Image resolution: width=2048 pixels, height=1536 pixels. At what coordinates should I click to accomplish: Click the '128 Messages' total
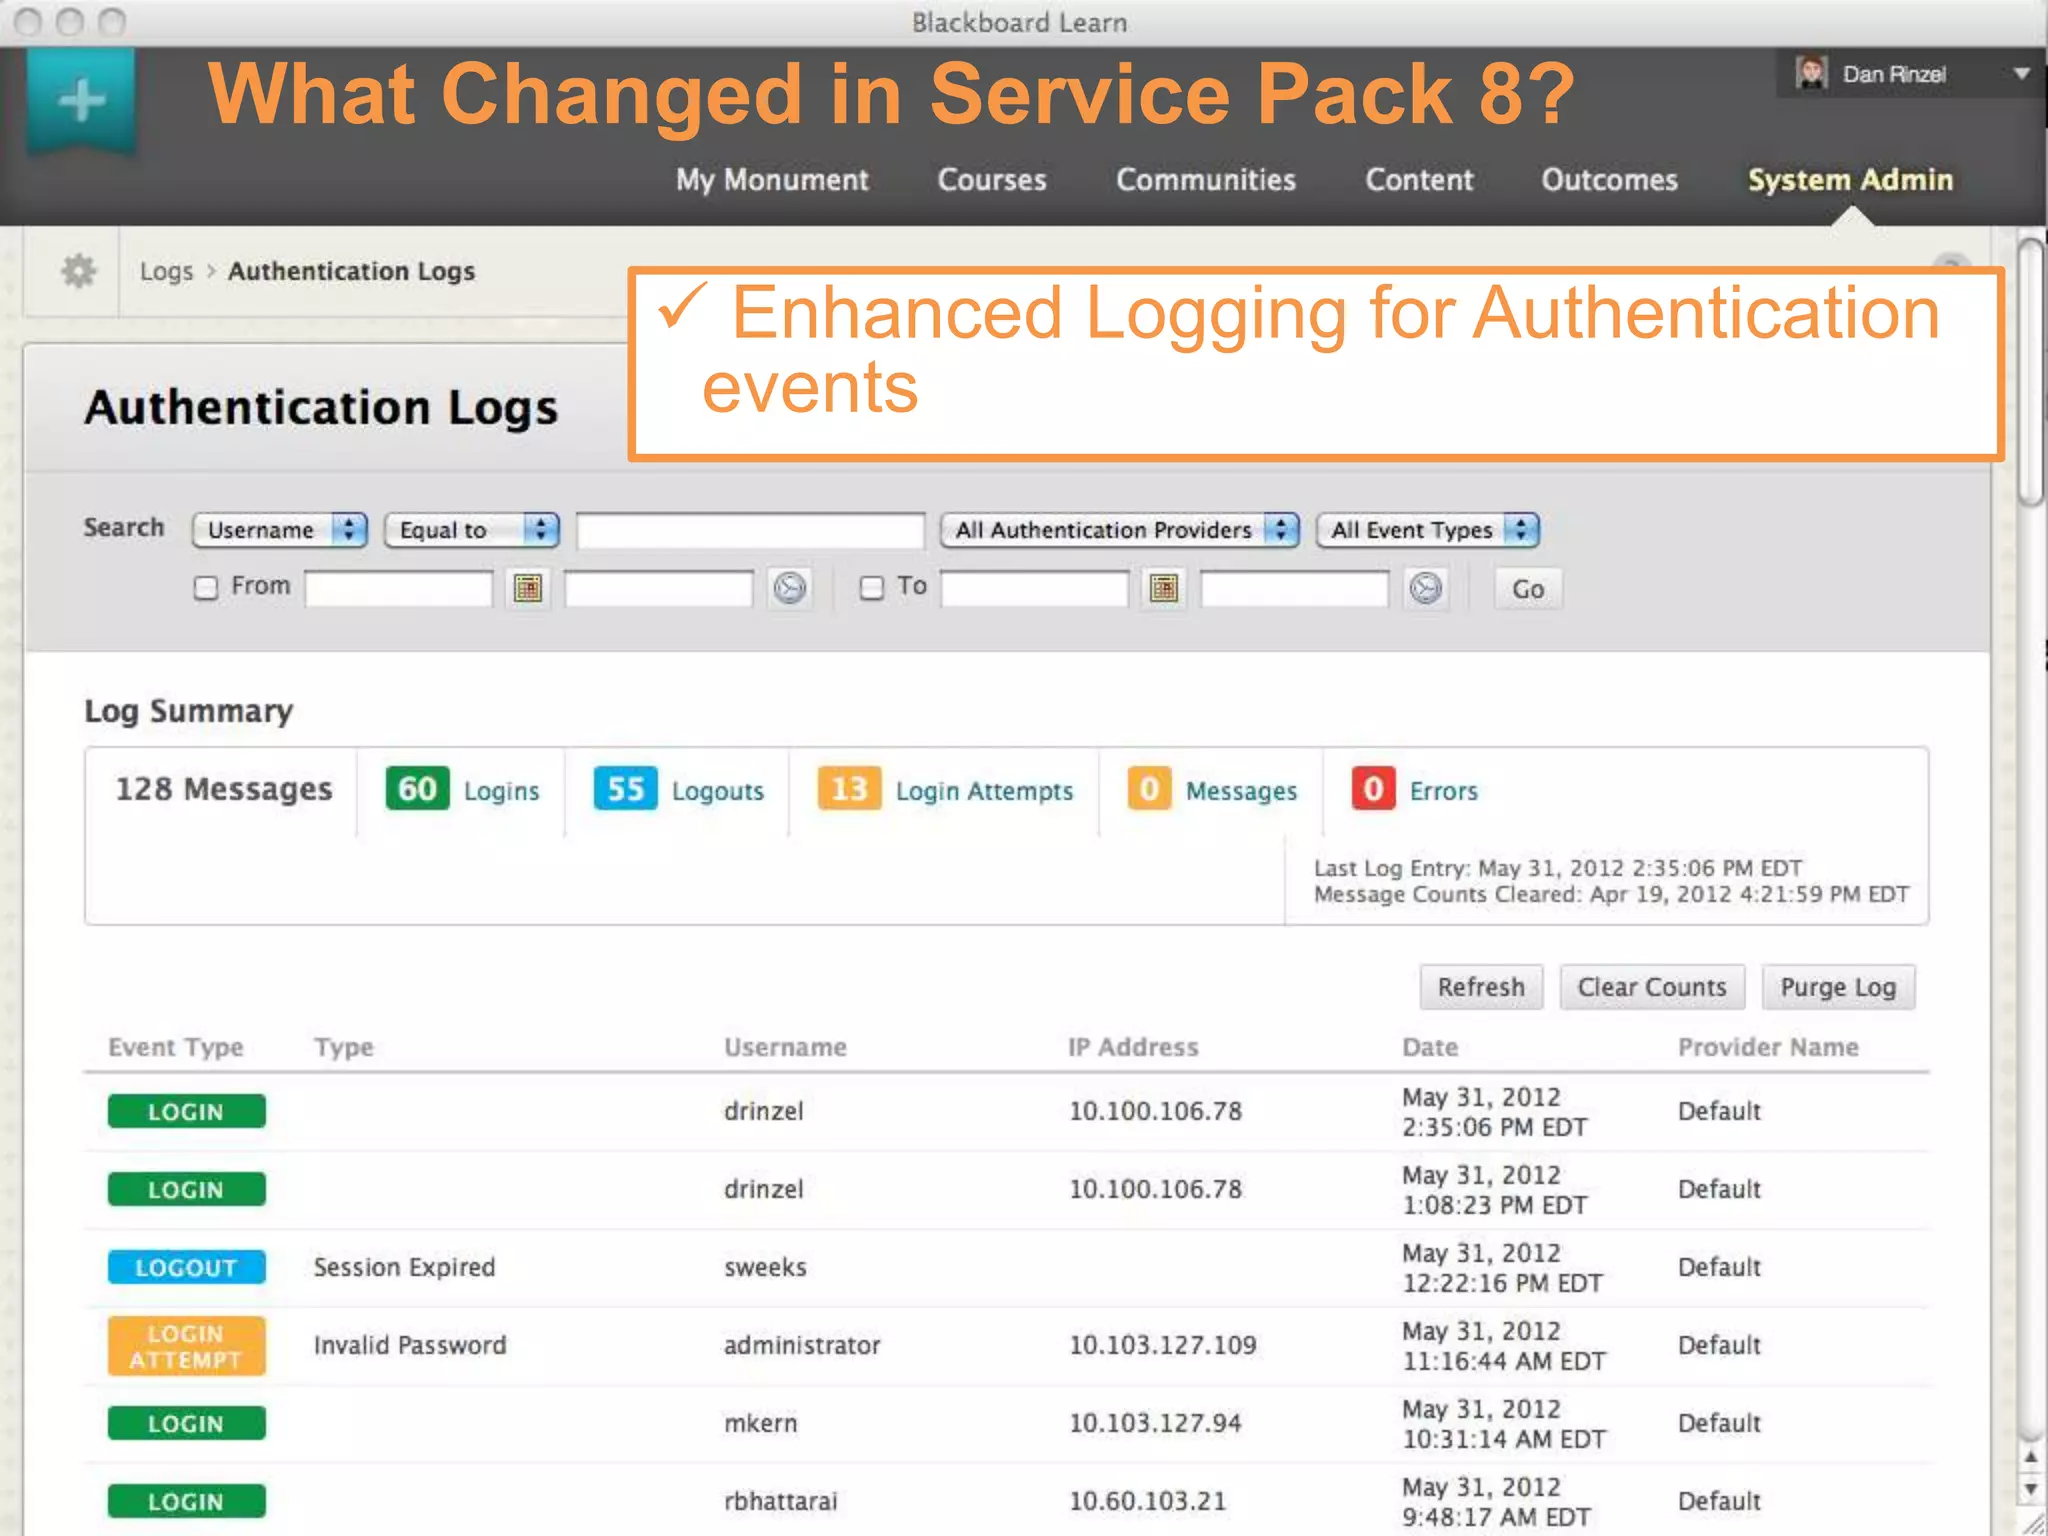pyautogui.click(x=224, y=789)
